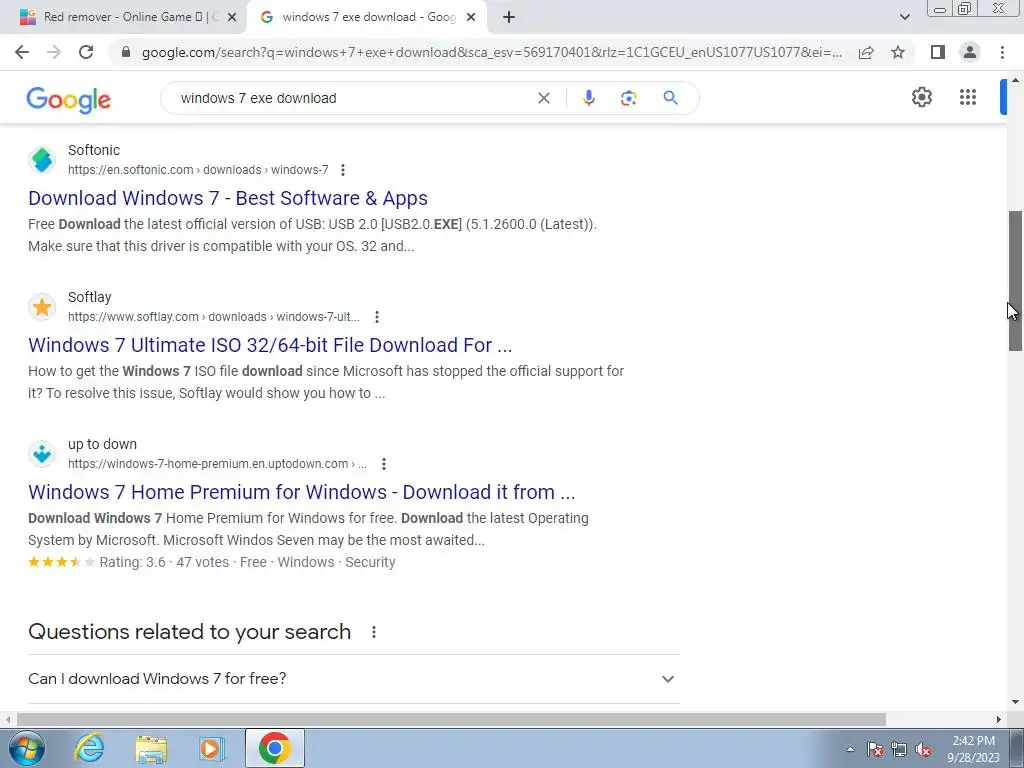The width and height of the screenshot is (1024, 768).
Task: Click the vertical scrollbar thumb
Action: click(x=1015, y=281)
